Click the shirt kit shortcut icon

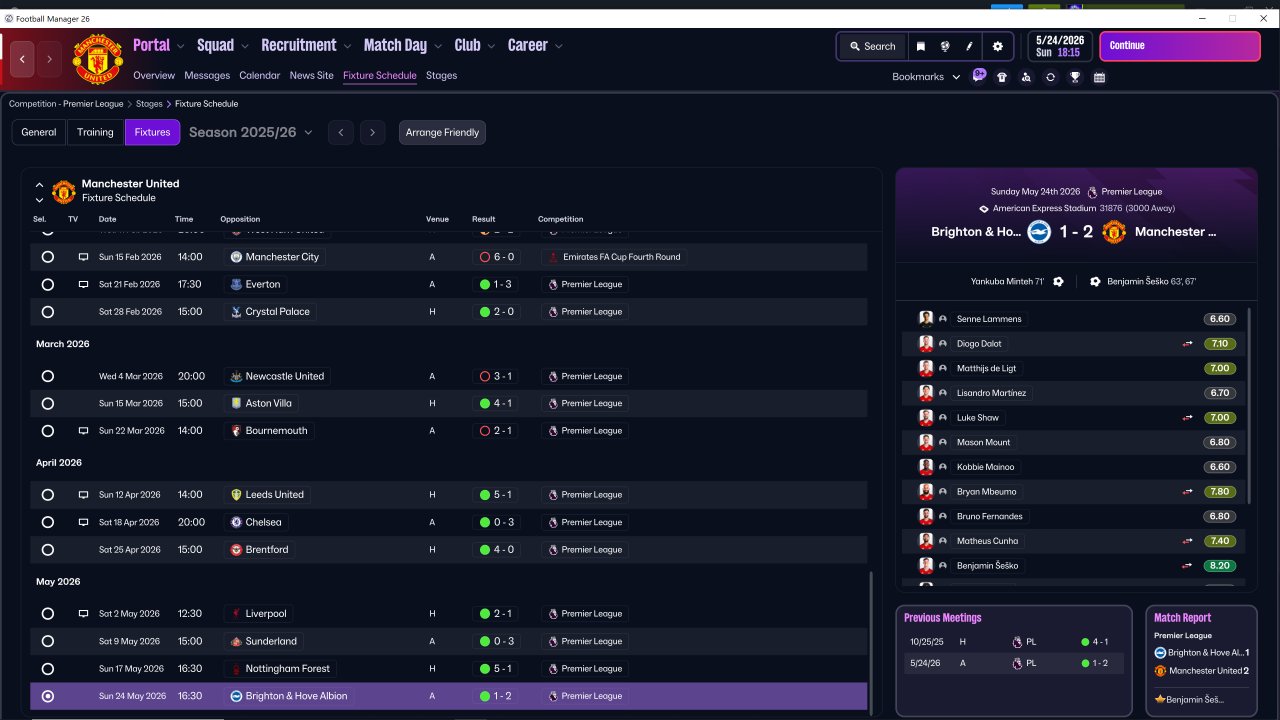[x=1002, y=77]
